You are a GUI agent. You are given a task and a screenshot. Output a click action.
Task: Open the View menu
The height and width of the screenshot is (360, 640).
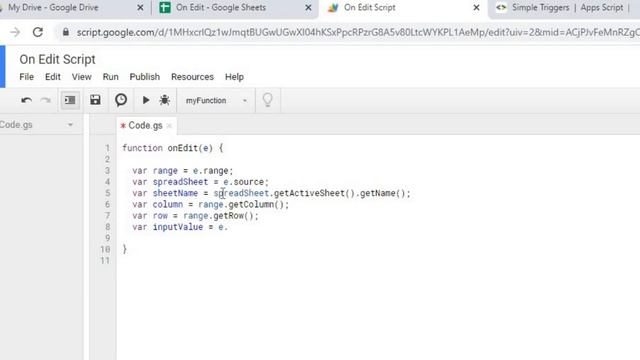[x=82, y=77]
